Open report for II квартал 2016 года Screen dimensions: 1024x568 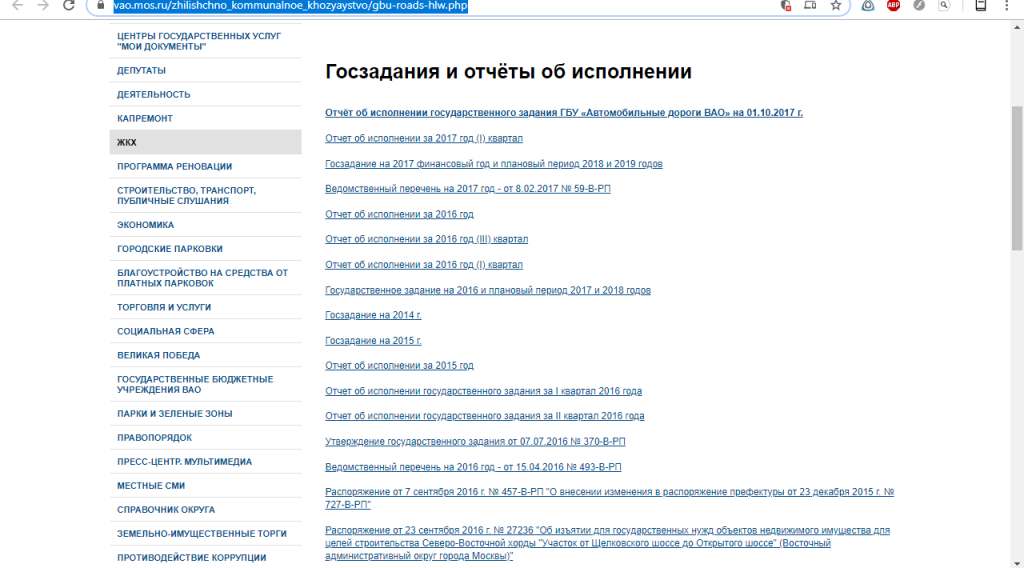485,416
